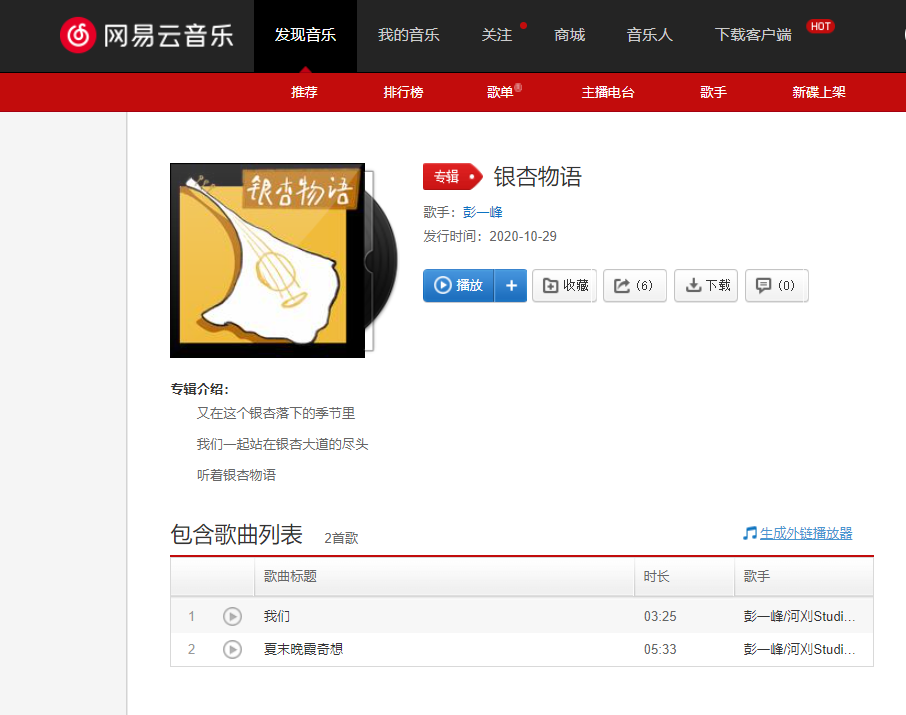The height and width of the screenshot is (715, 906).
Task: Go to 新碟上架 new albums tab
Action: point(819,92)
